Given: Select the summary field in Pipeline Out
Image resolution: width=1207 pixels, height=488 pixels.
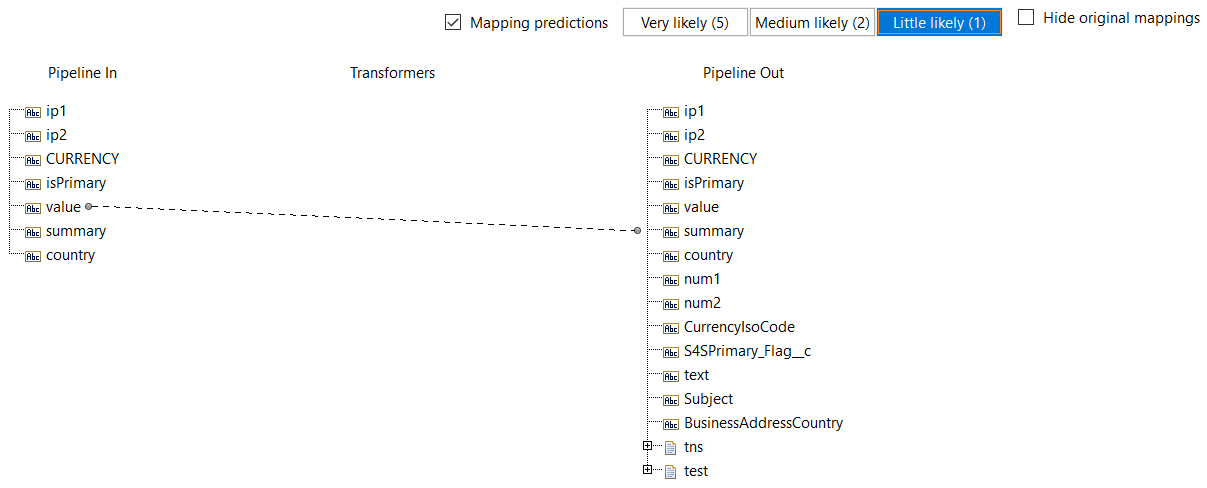Looking at the screenshot, I should pyautogui.click(x=713, y=231).
